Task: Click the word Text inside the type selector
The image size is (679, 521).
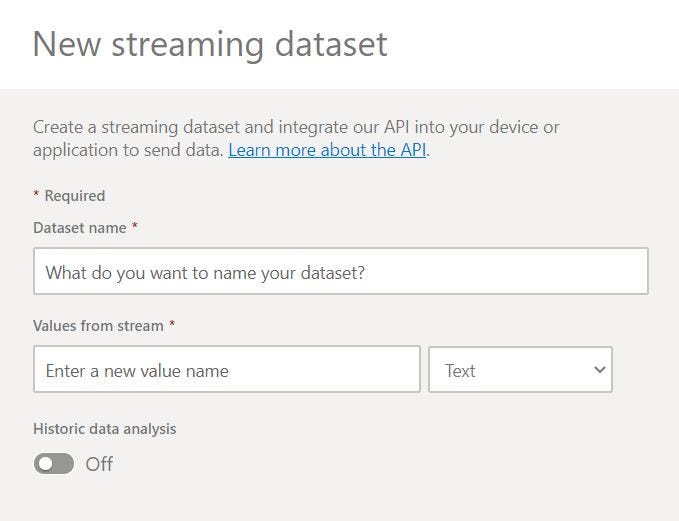Action: pos(460,371)
